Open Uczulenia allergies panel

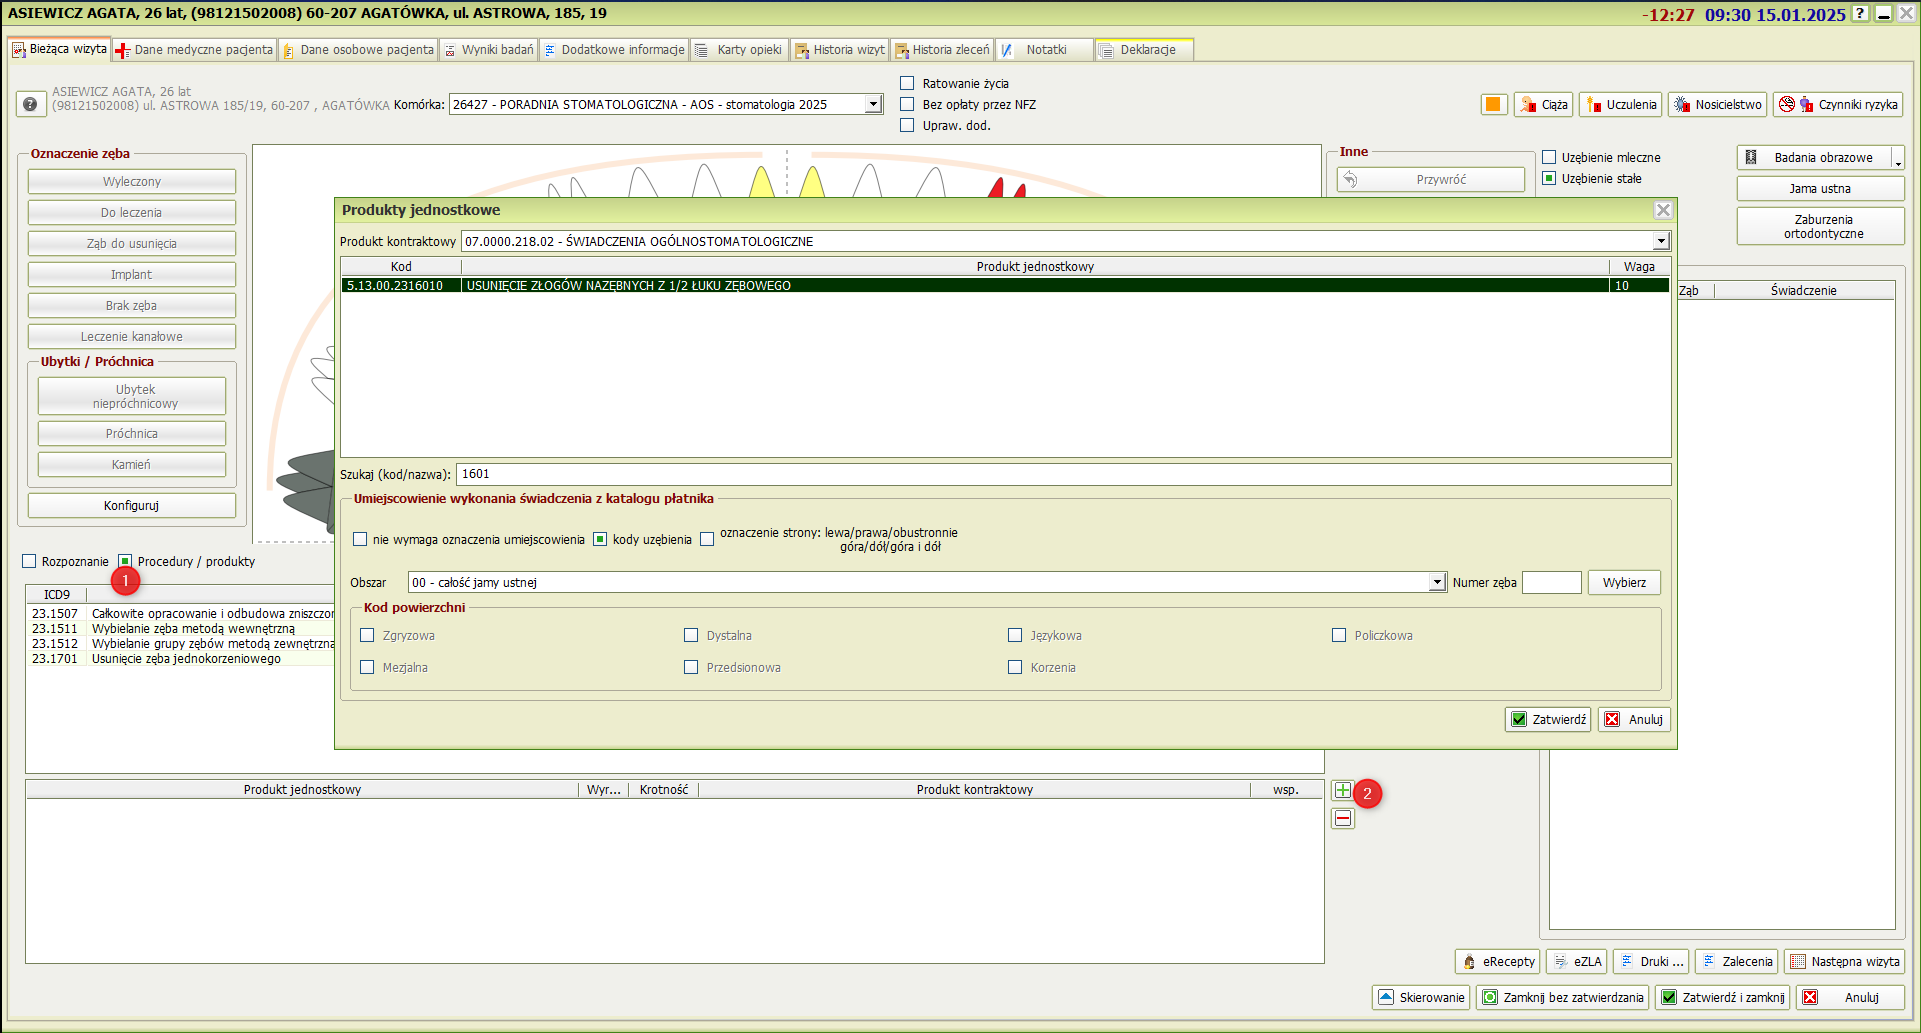click(1620, 104)
